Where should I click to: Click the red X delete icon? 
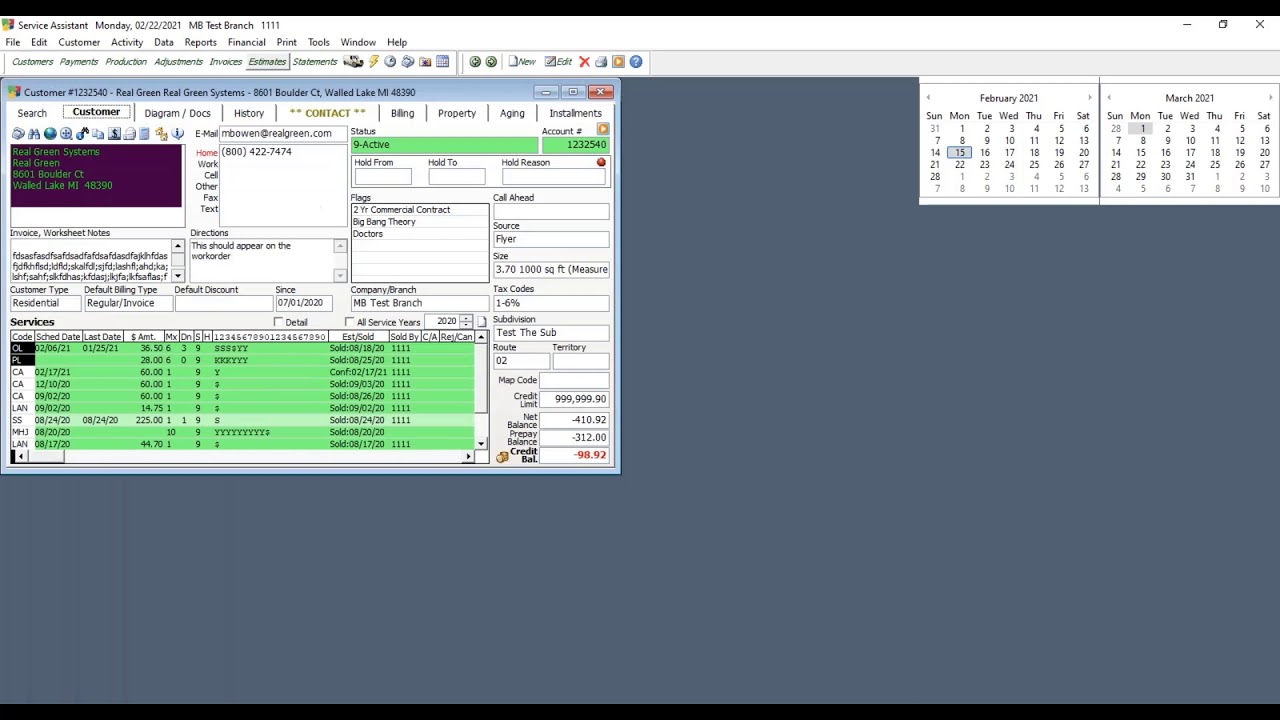point(584,62)
